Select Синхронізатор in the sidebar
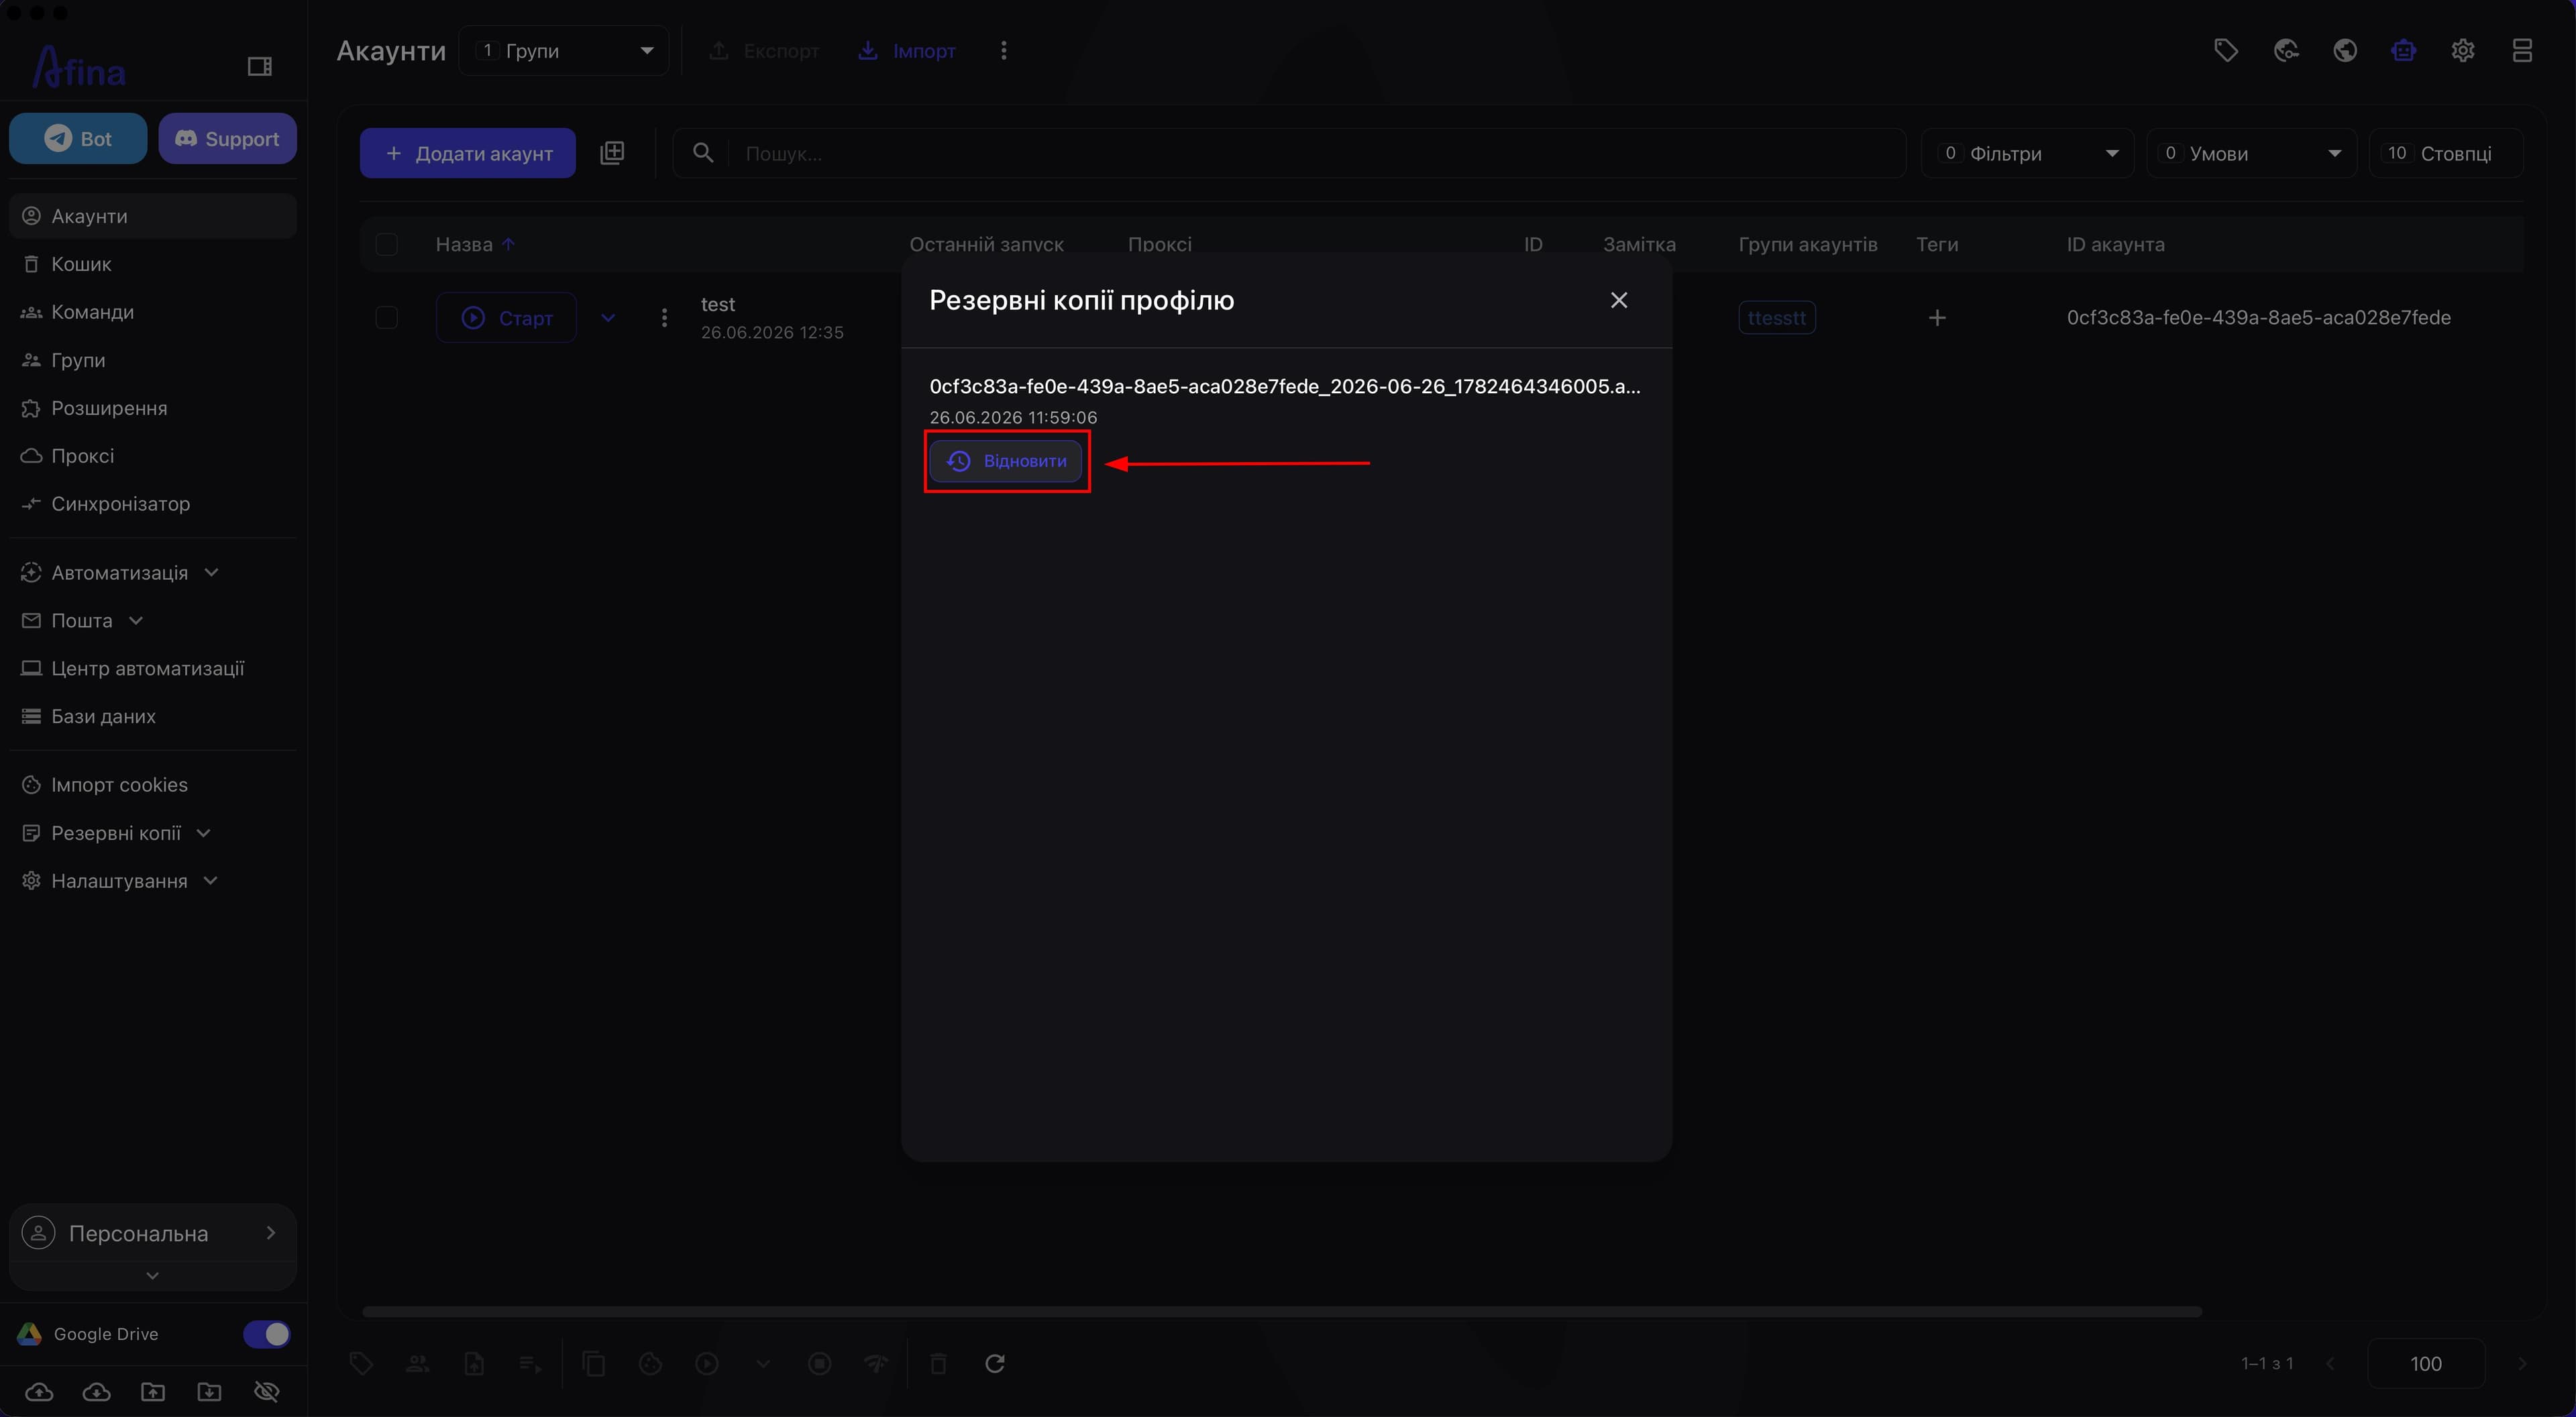The image size is (2576, 1417). click(120, 504)
